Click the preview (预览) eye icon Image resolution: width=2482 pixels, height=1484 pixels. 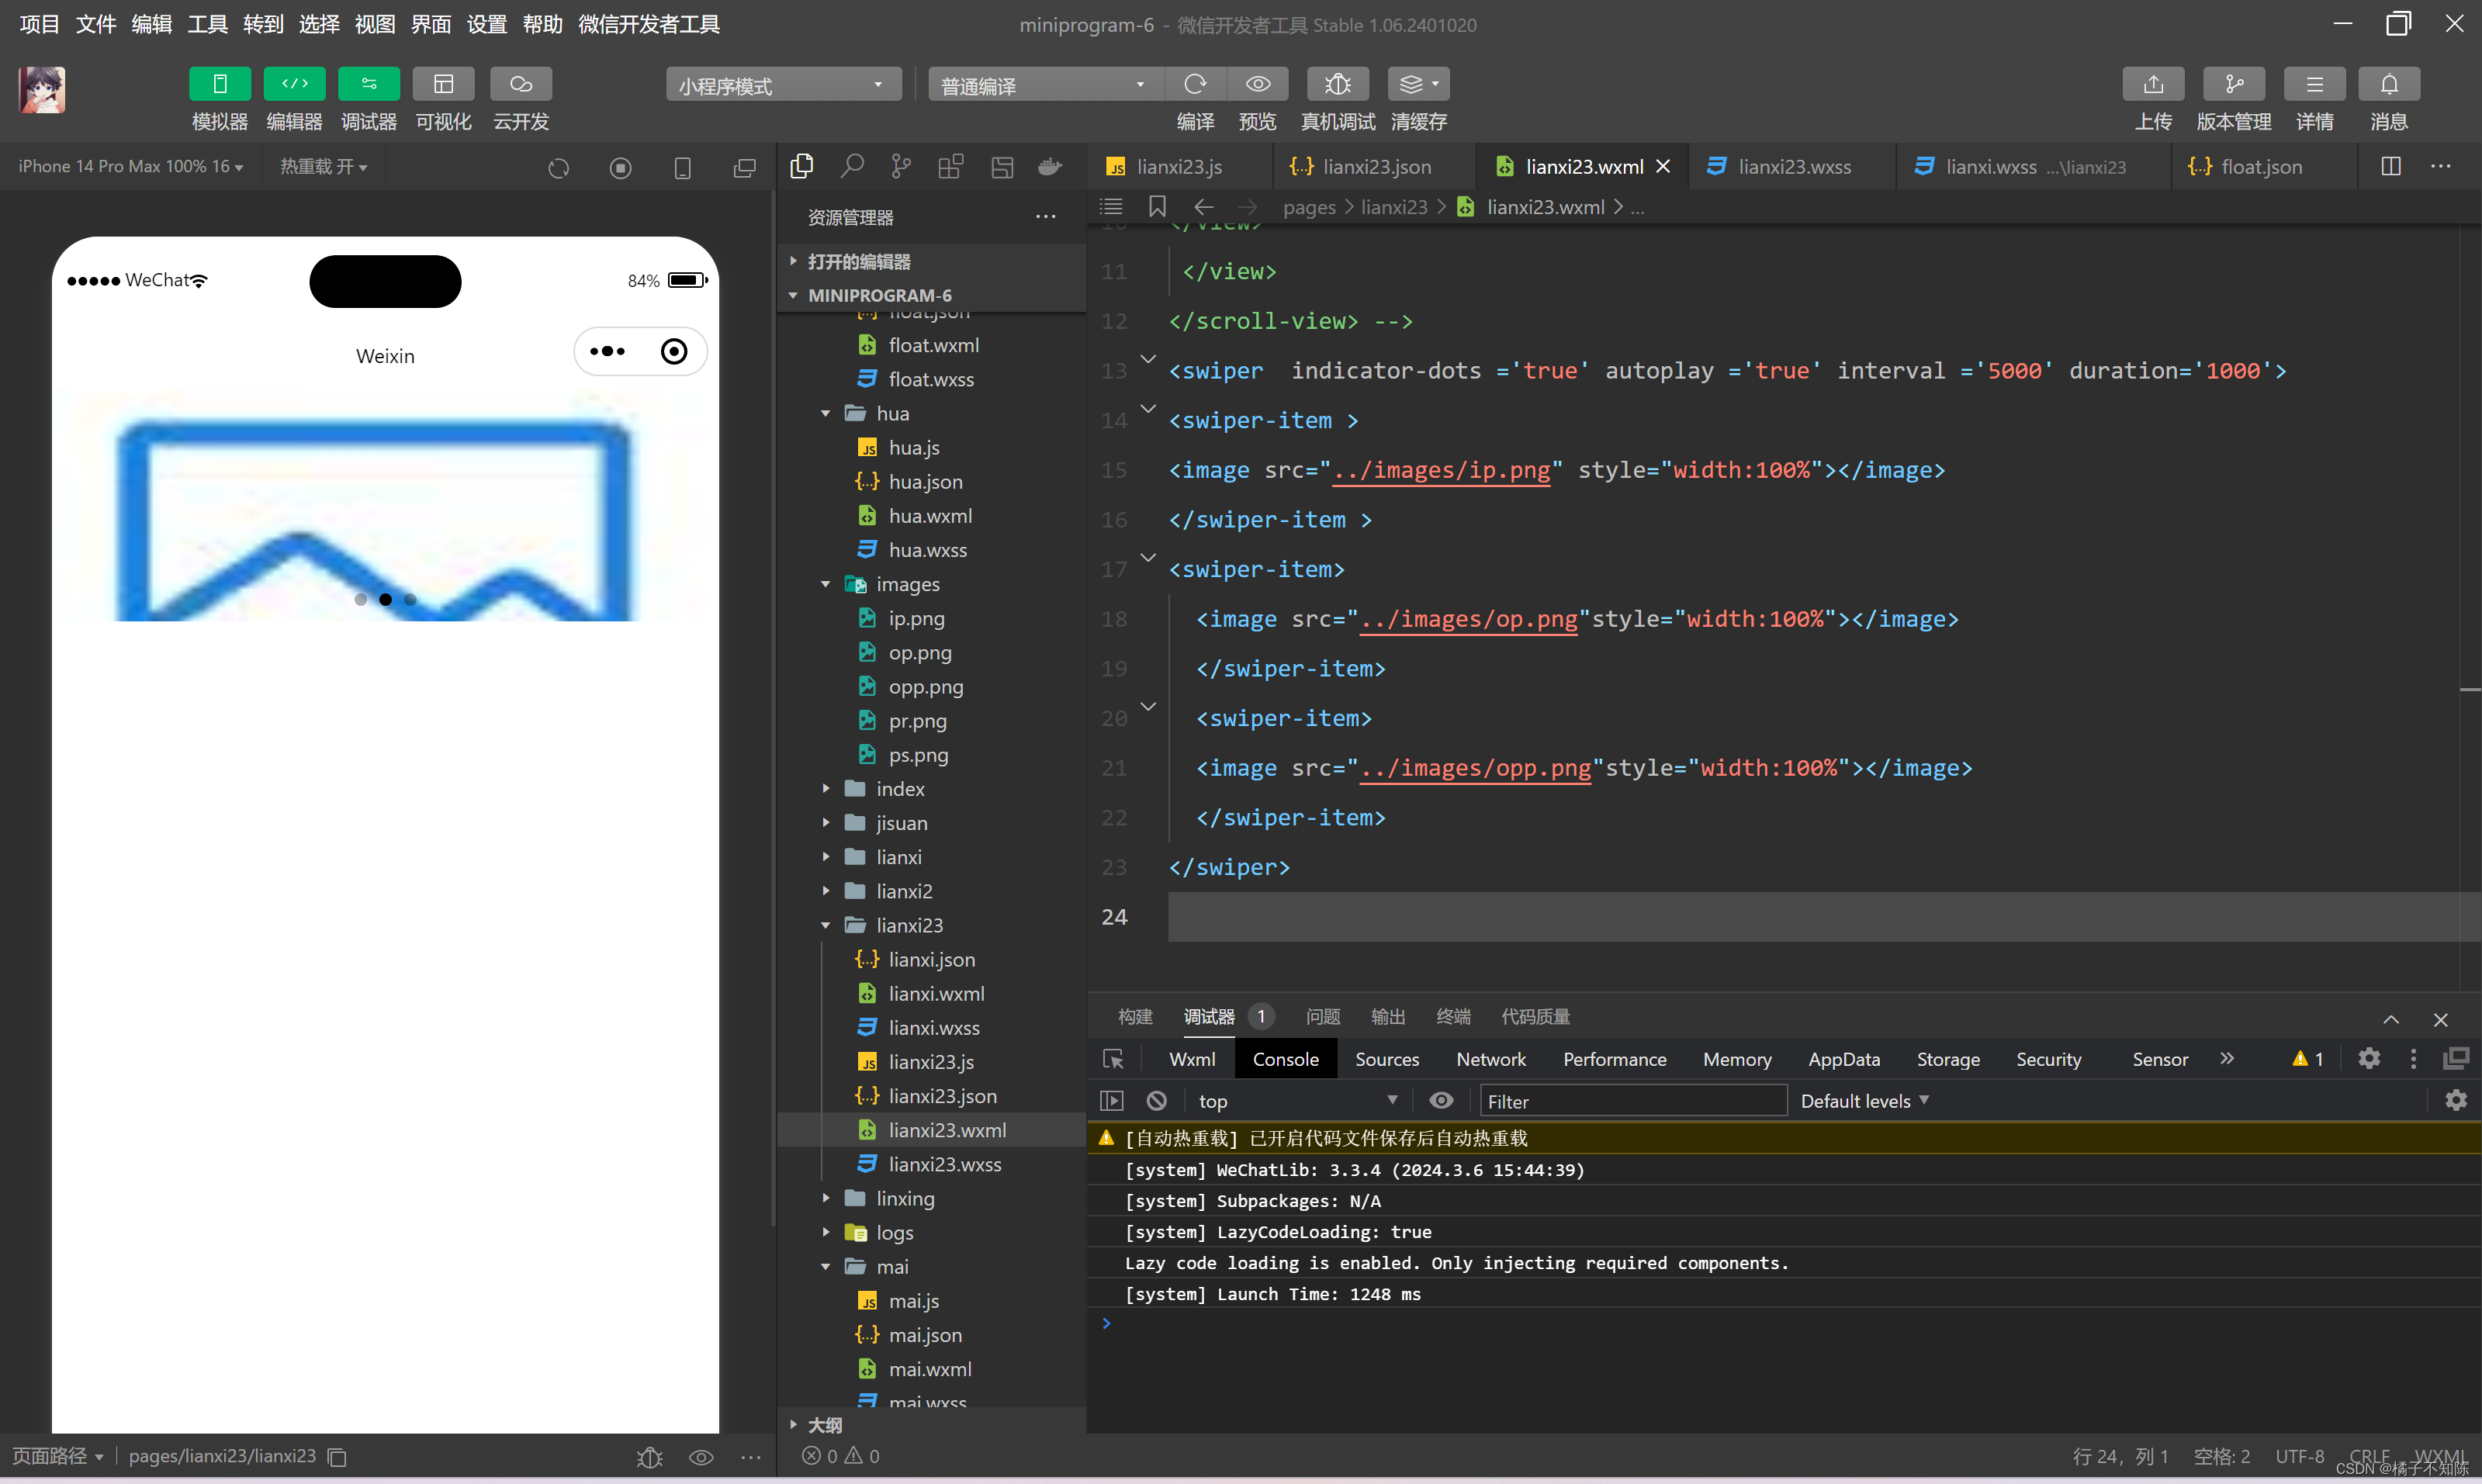[x=1258, y=84]
